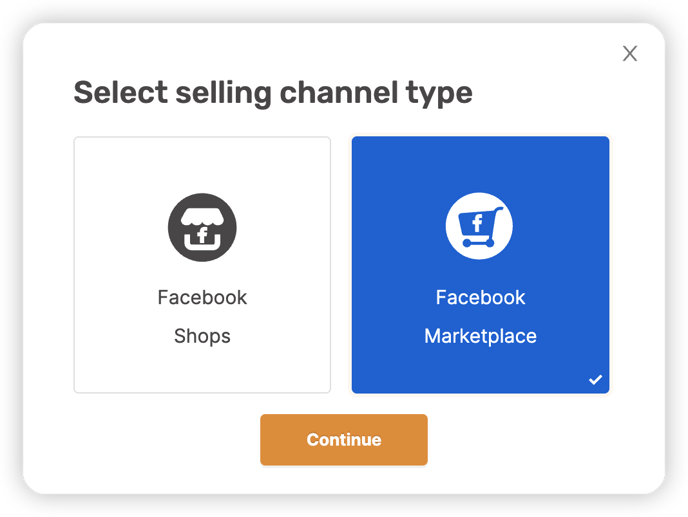
Task: Click "Facebook" text inside the Marketplace card
Action: pyautogui.click(x=480, y=298)
